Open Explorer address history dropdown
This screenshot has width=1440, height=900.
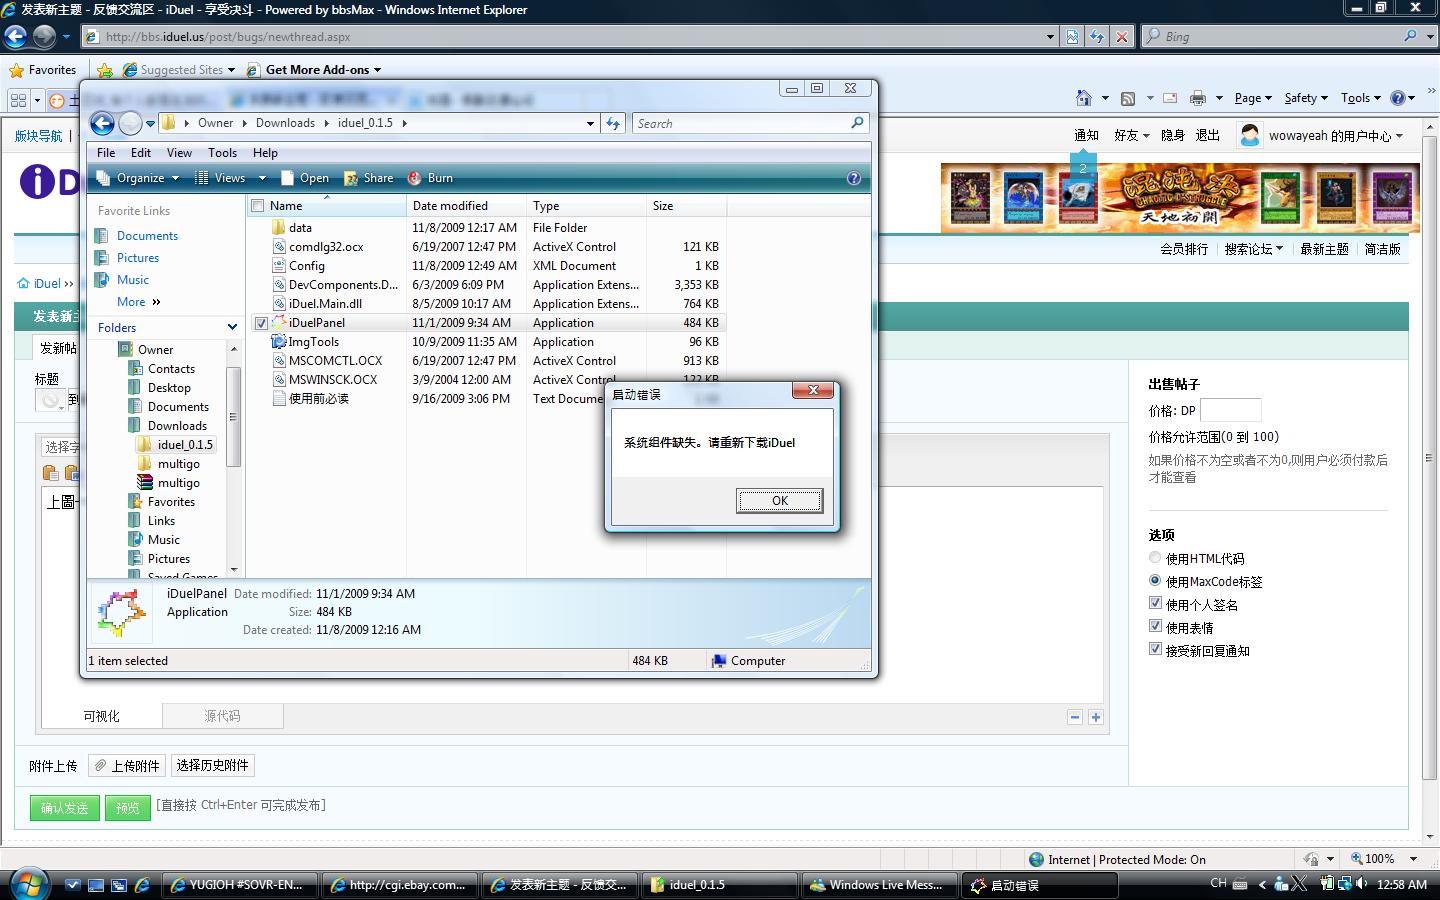click(590, 123)
